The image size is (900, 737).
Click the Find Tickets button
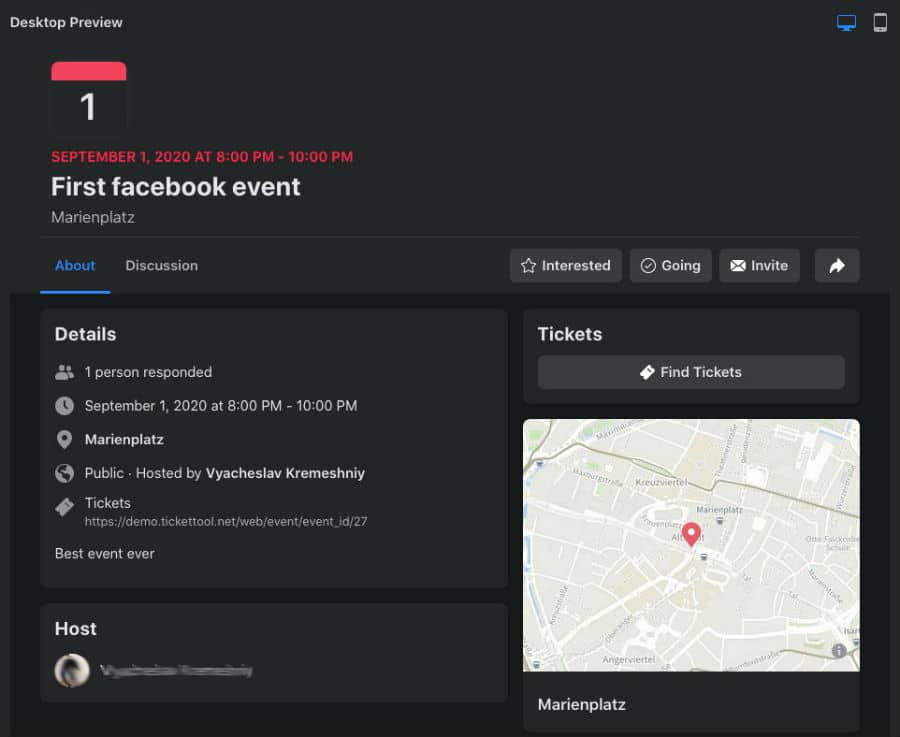pyautogui.click(x=691, y=372)
